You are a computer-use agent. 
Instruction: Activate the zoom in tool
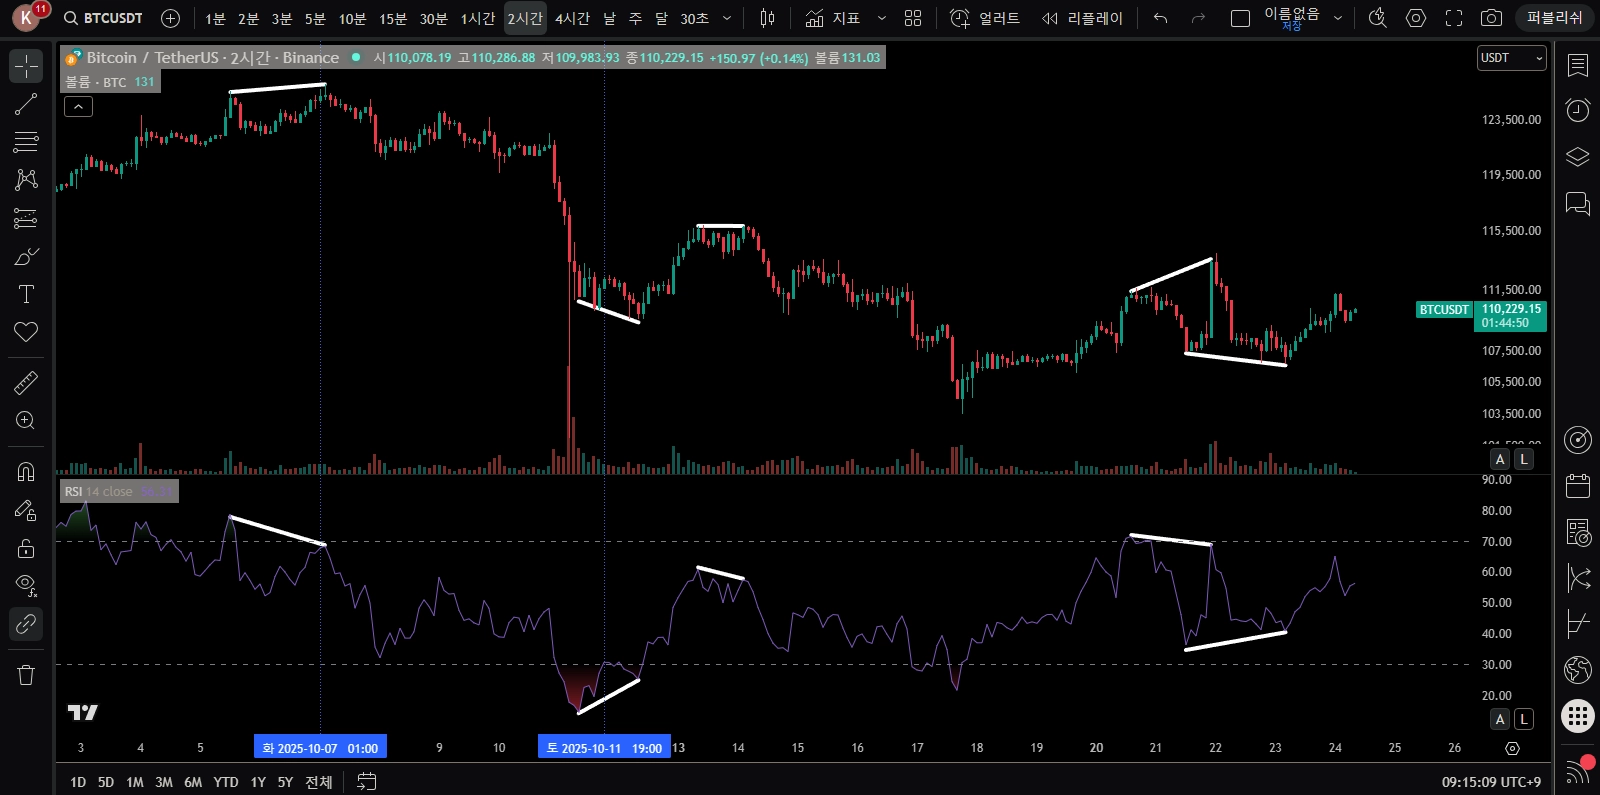(26, 420)
